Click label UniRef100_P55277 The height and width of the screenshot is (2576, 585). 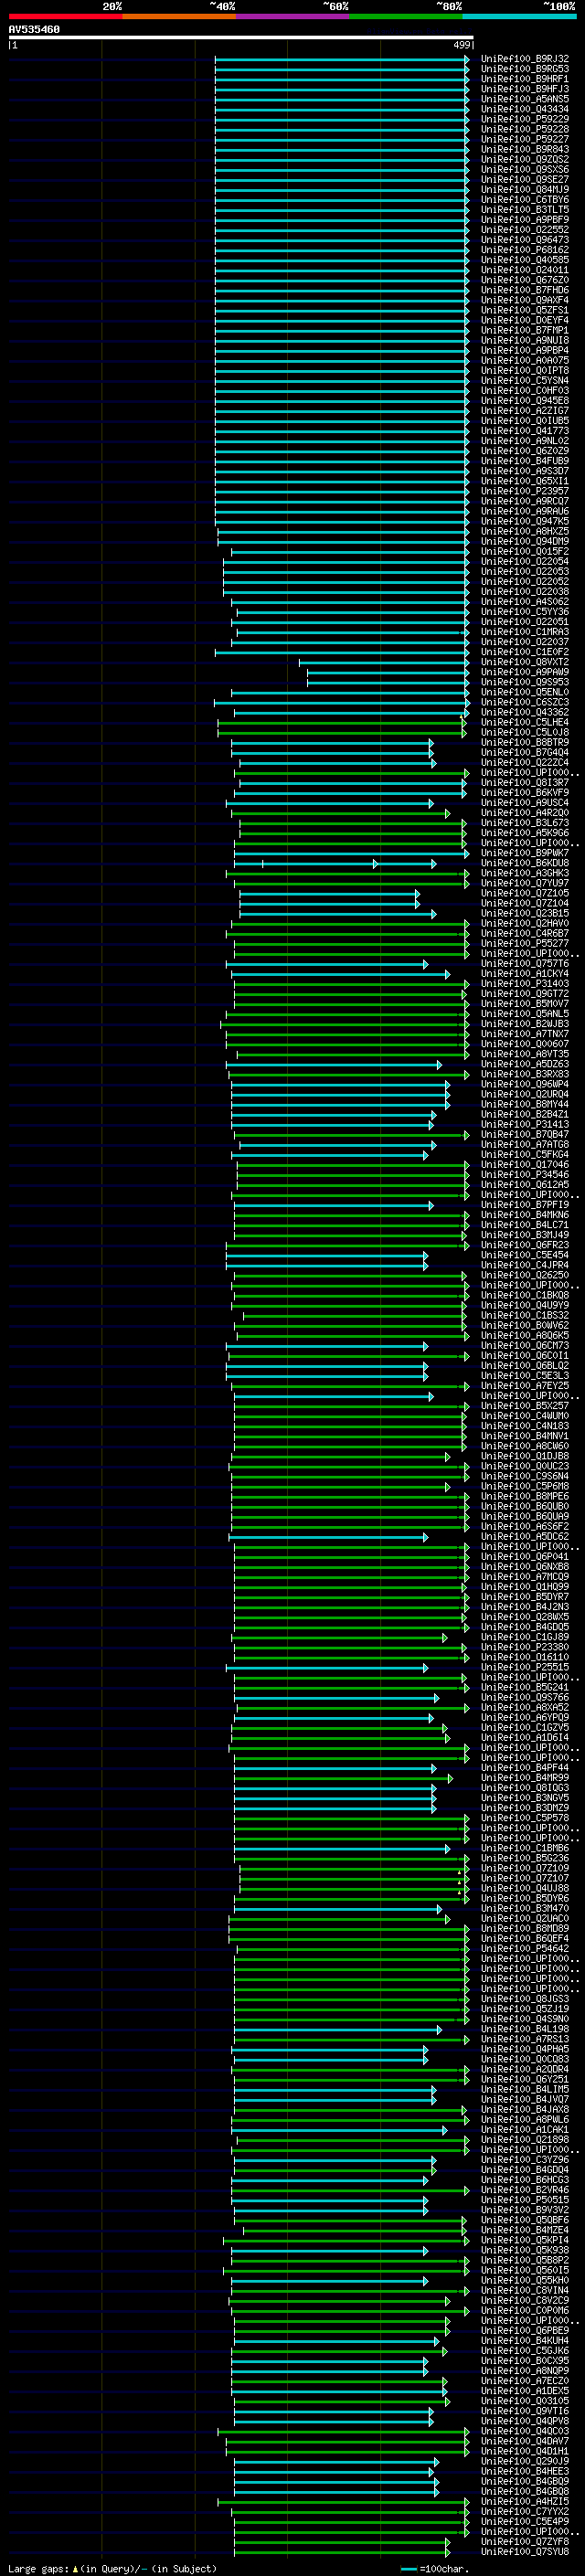[525, 943]
